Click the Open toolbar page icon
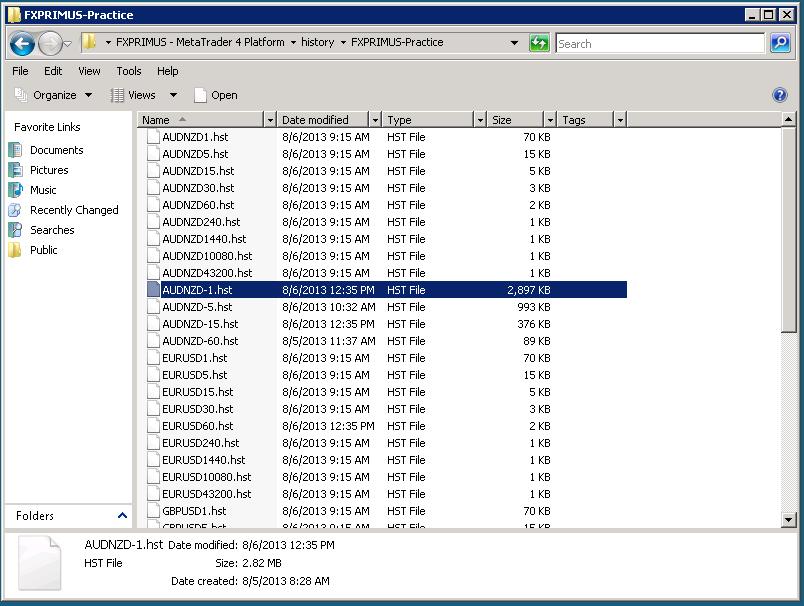The height and width of the screenshot is (606, 804). [x=200, y=95]
